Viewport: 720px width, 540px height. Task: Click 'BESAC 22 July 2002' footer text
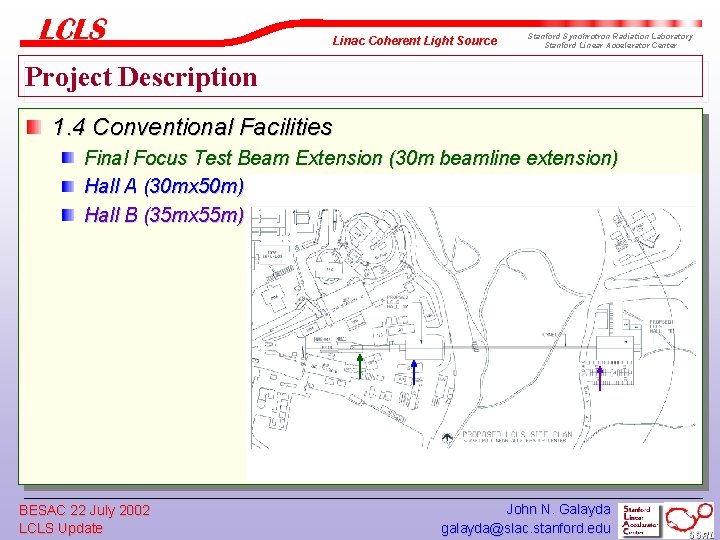pos(84,510)
